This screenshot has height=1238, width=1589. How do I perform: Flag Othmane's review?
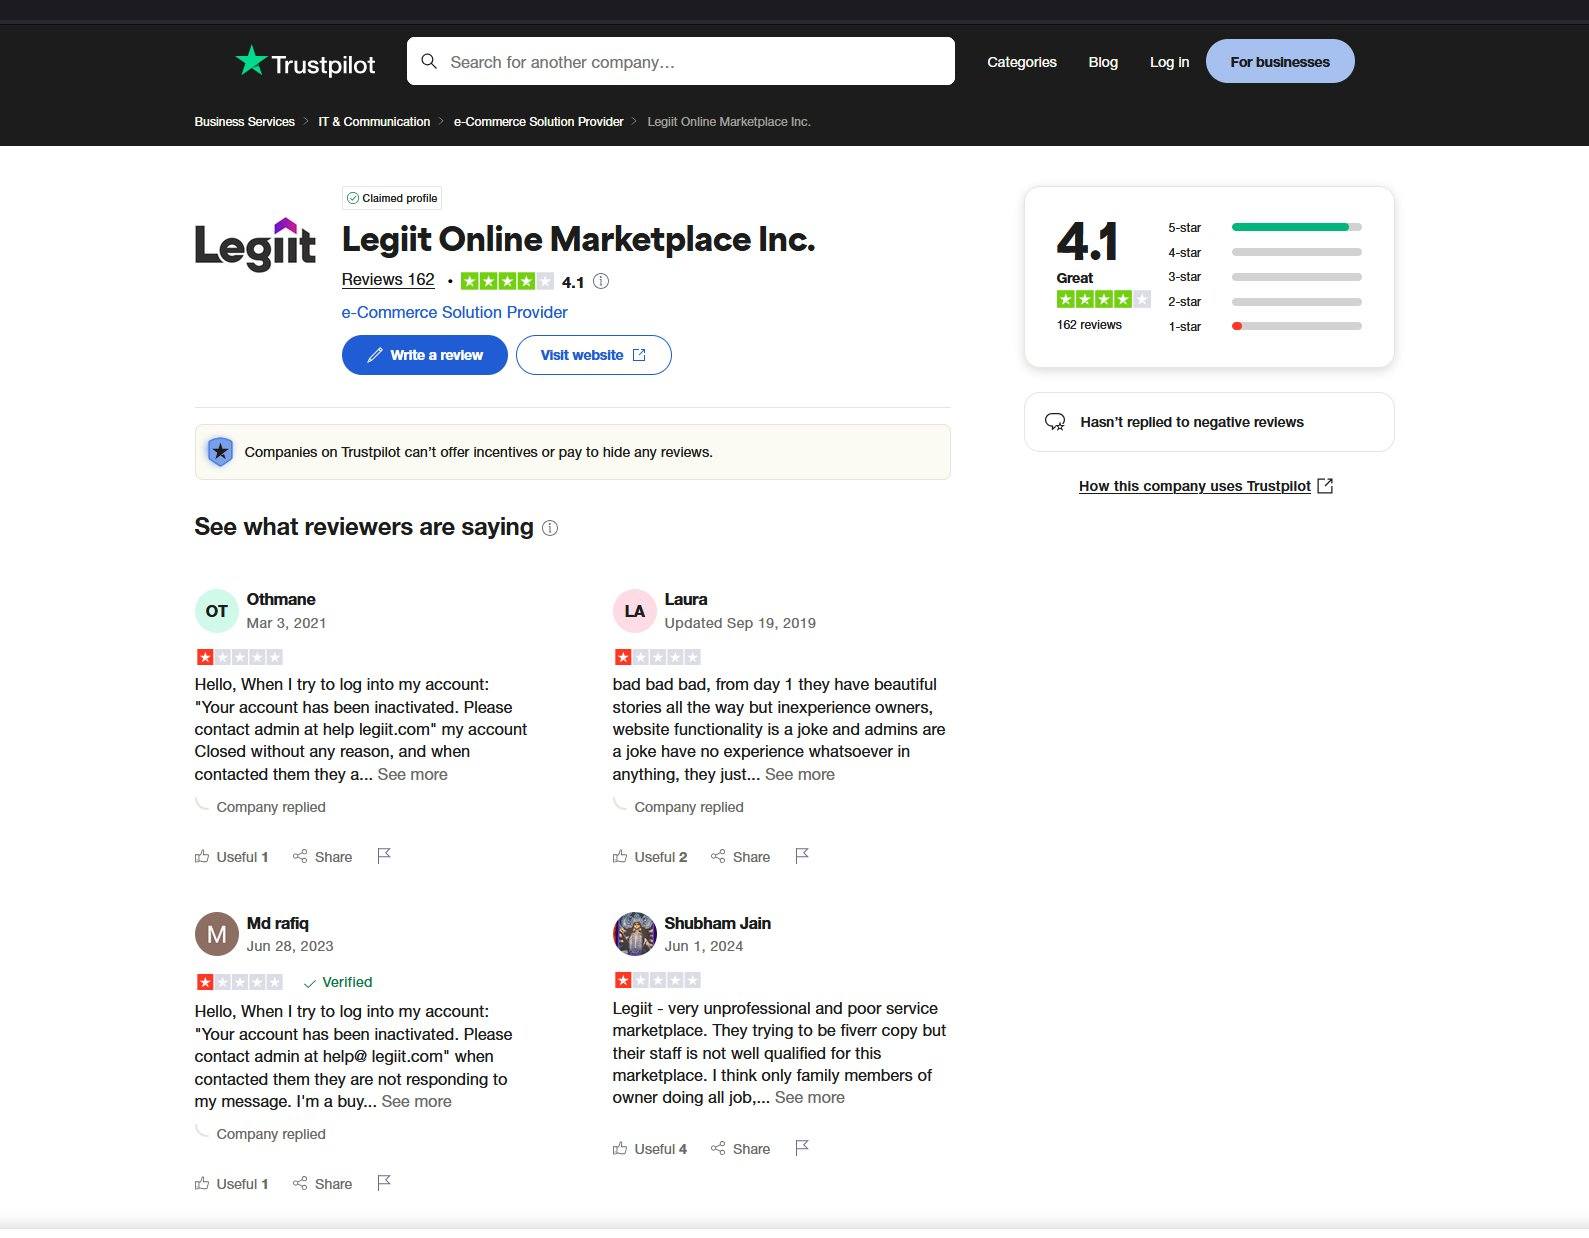pos(384,856)
